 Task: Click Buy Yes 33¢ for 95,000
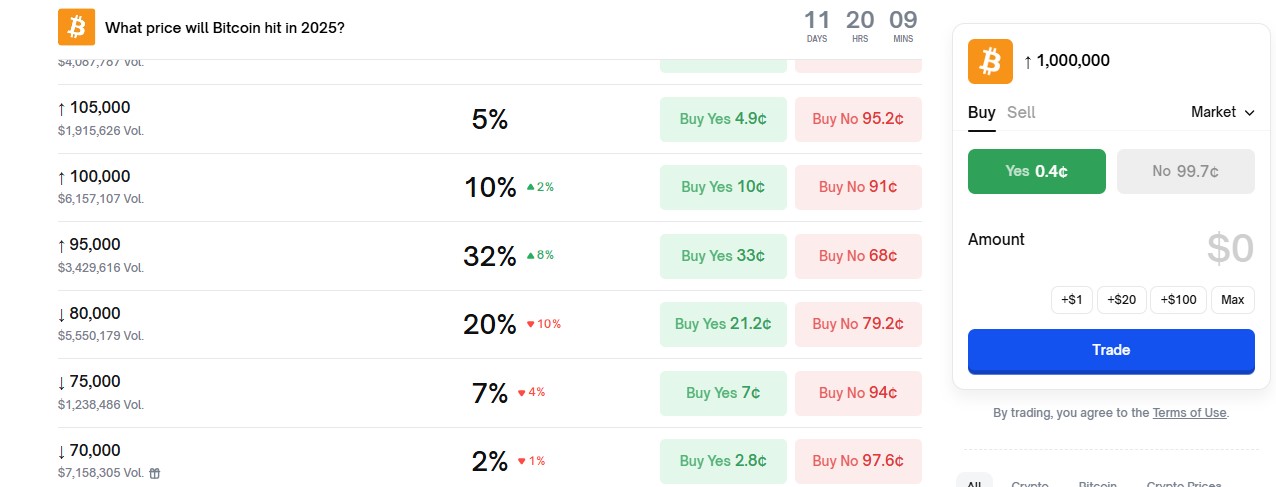pos(723,256)
